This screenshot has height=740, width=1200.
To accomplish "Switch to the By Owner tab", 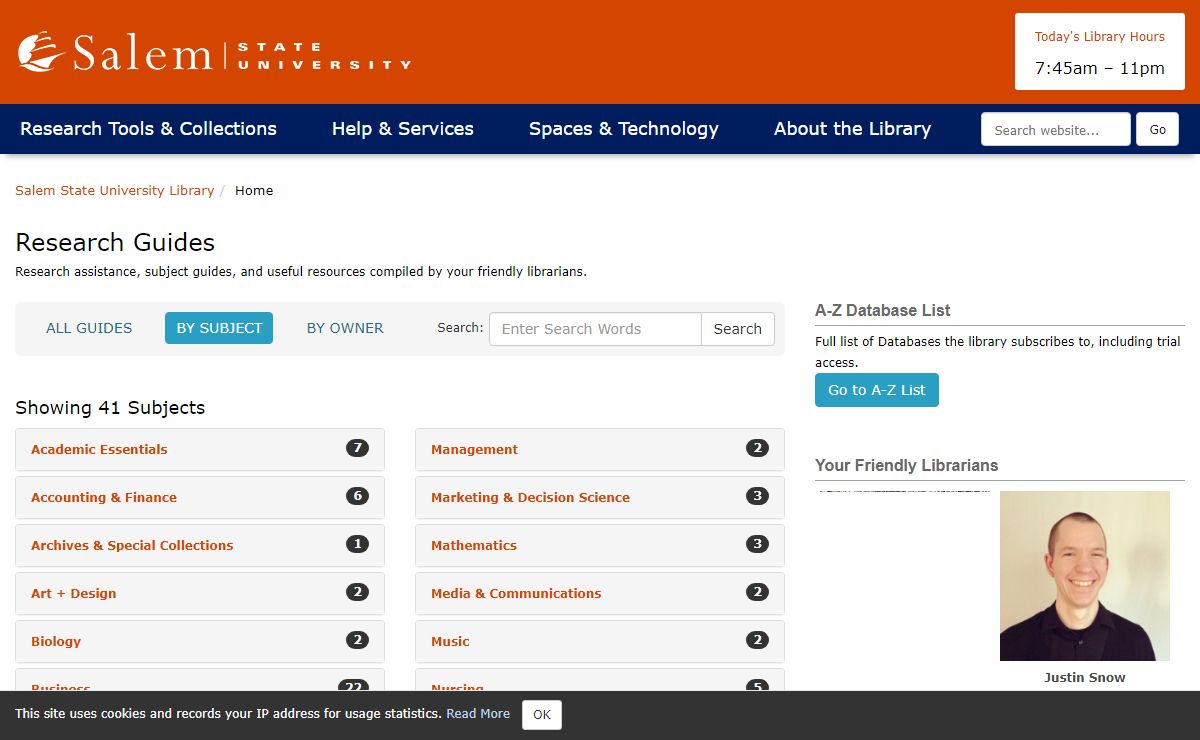I will pyautogui.click(x=345, y=328).
